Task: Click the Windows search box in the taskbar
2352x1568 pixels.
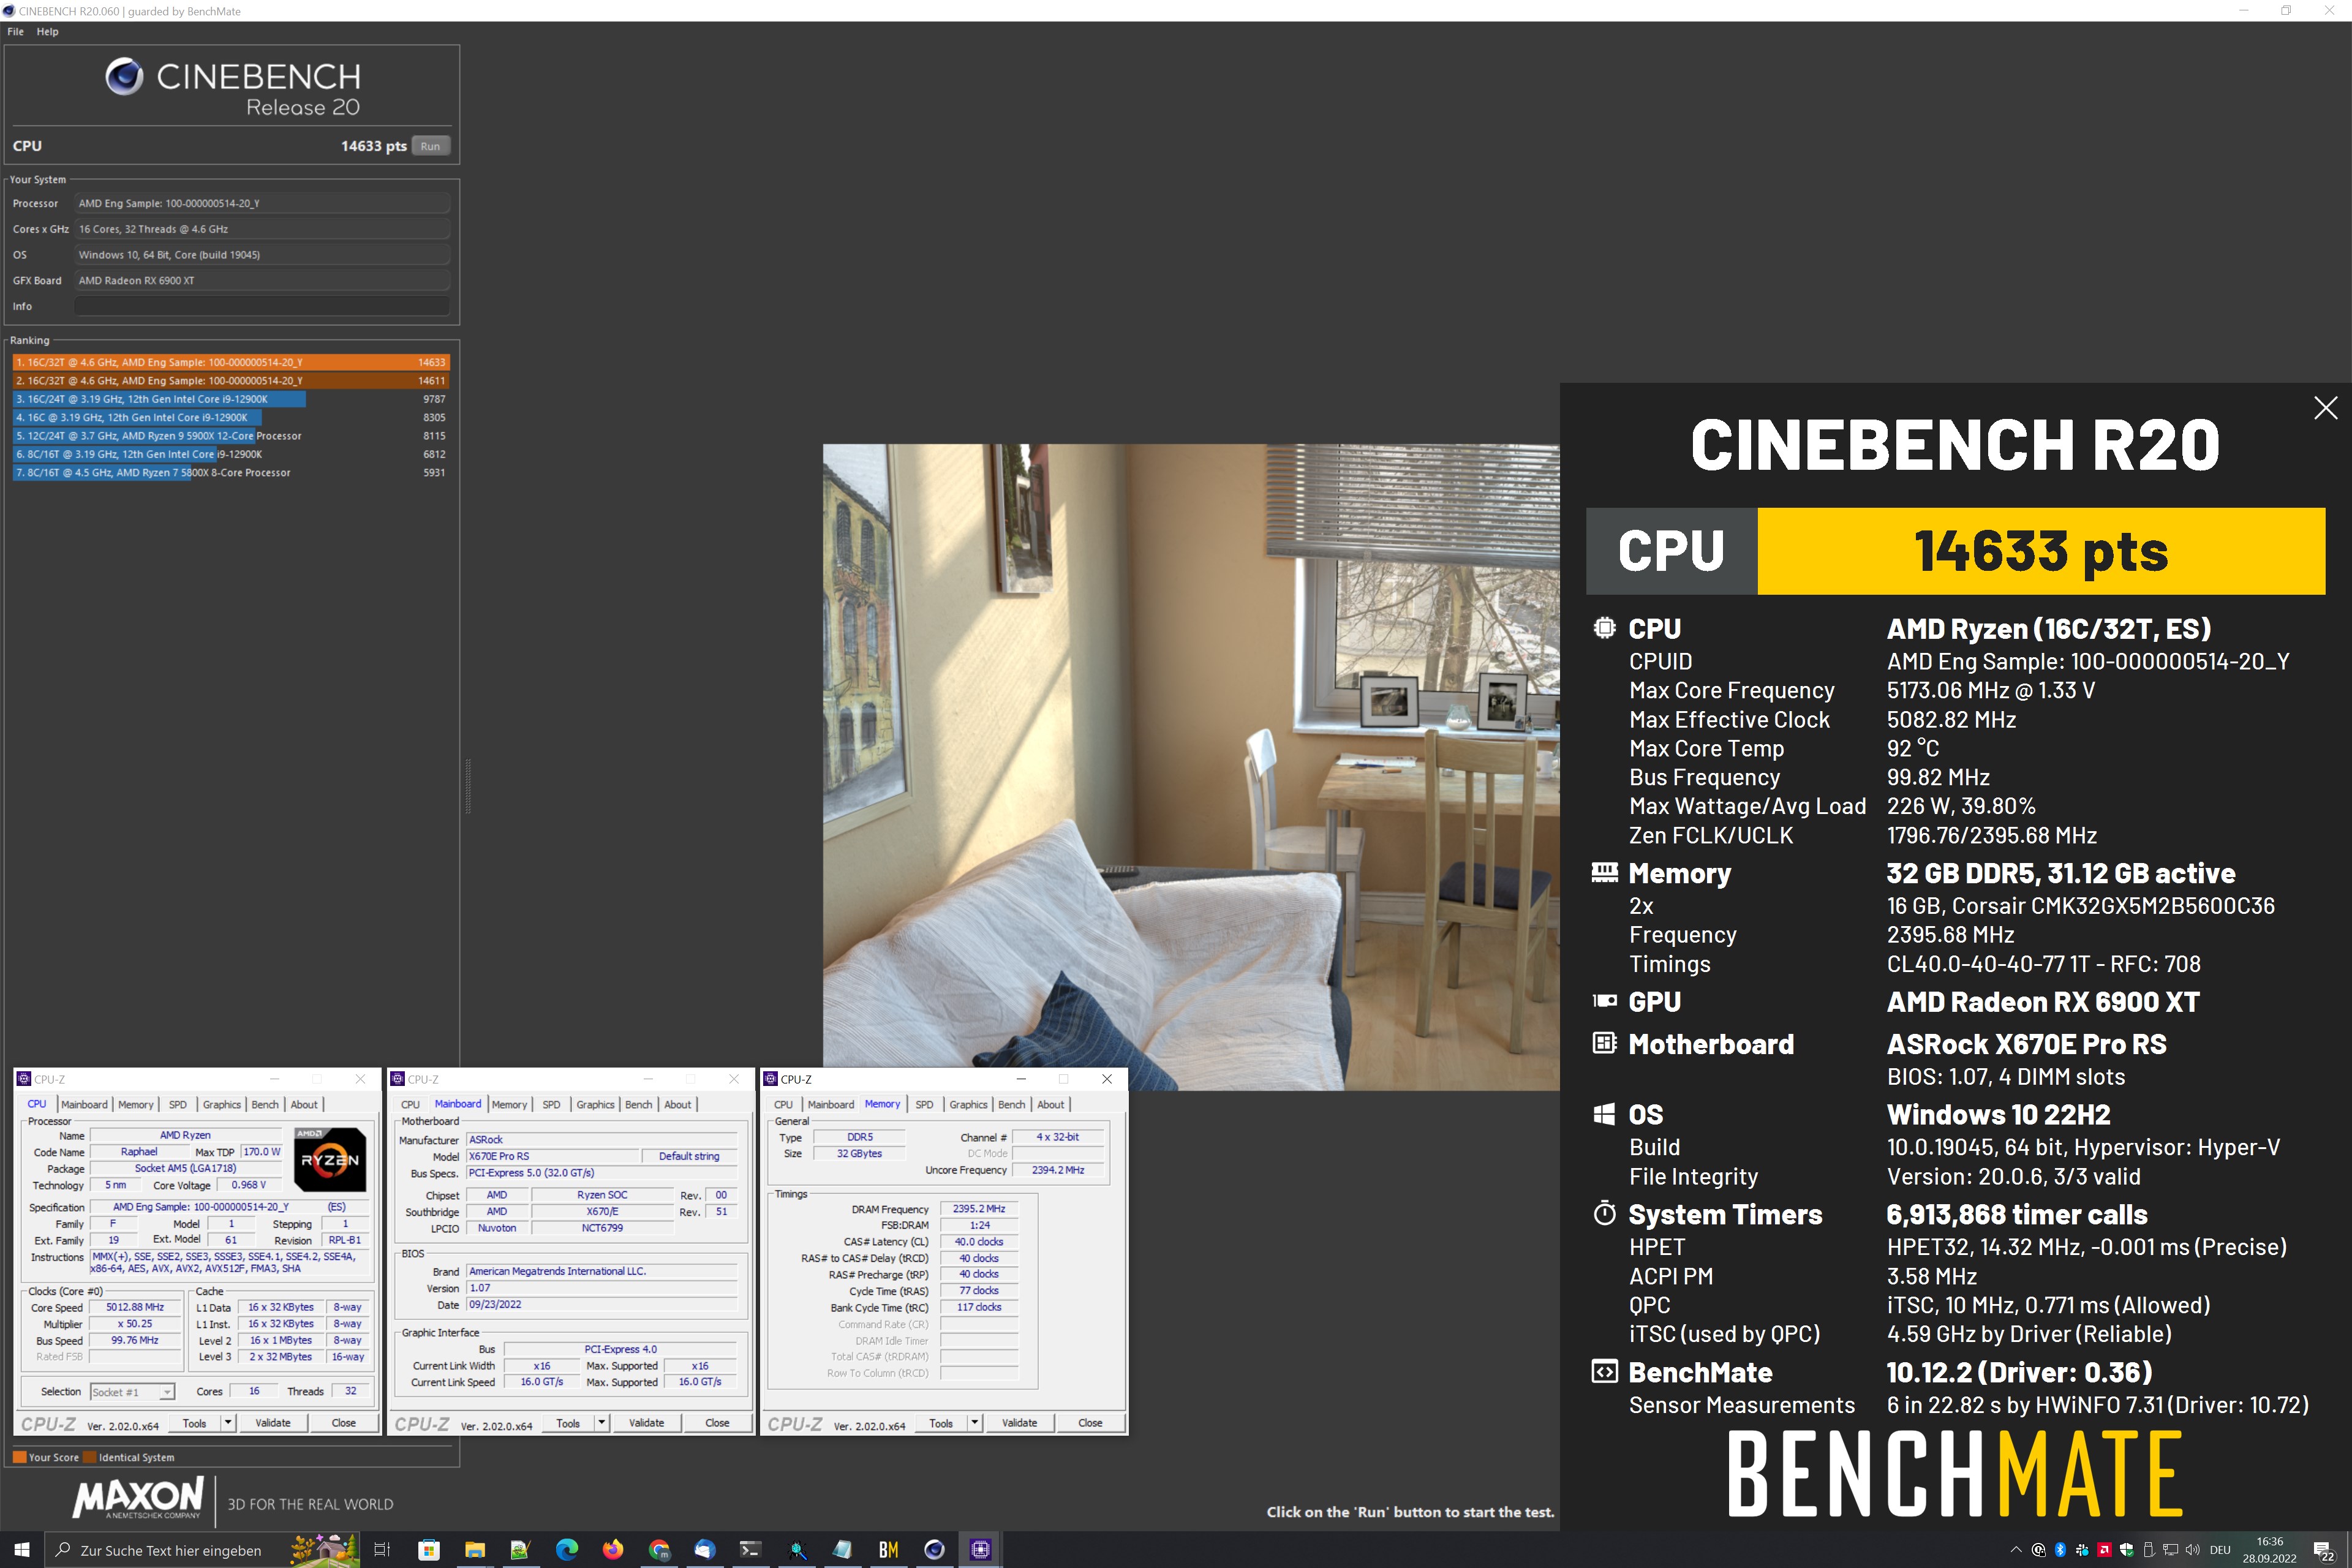Action: 203,1549
